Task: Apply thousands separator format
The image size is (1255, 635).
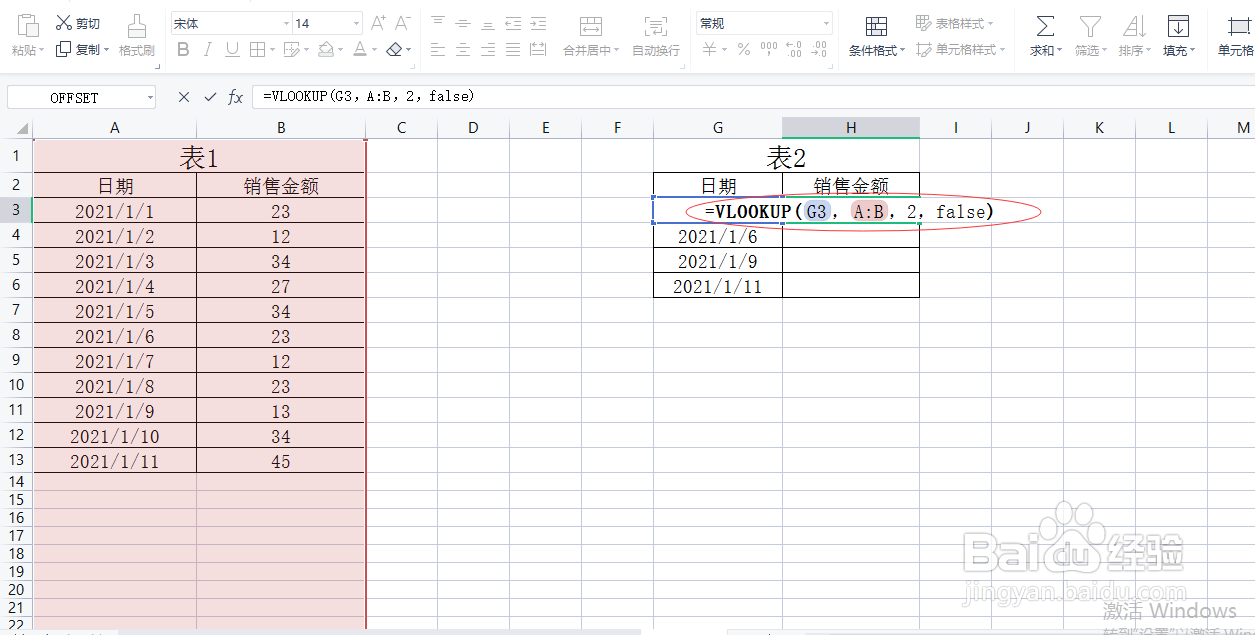Action: [769, 49]
